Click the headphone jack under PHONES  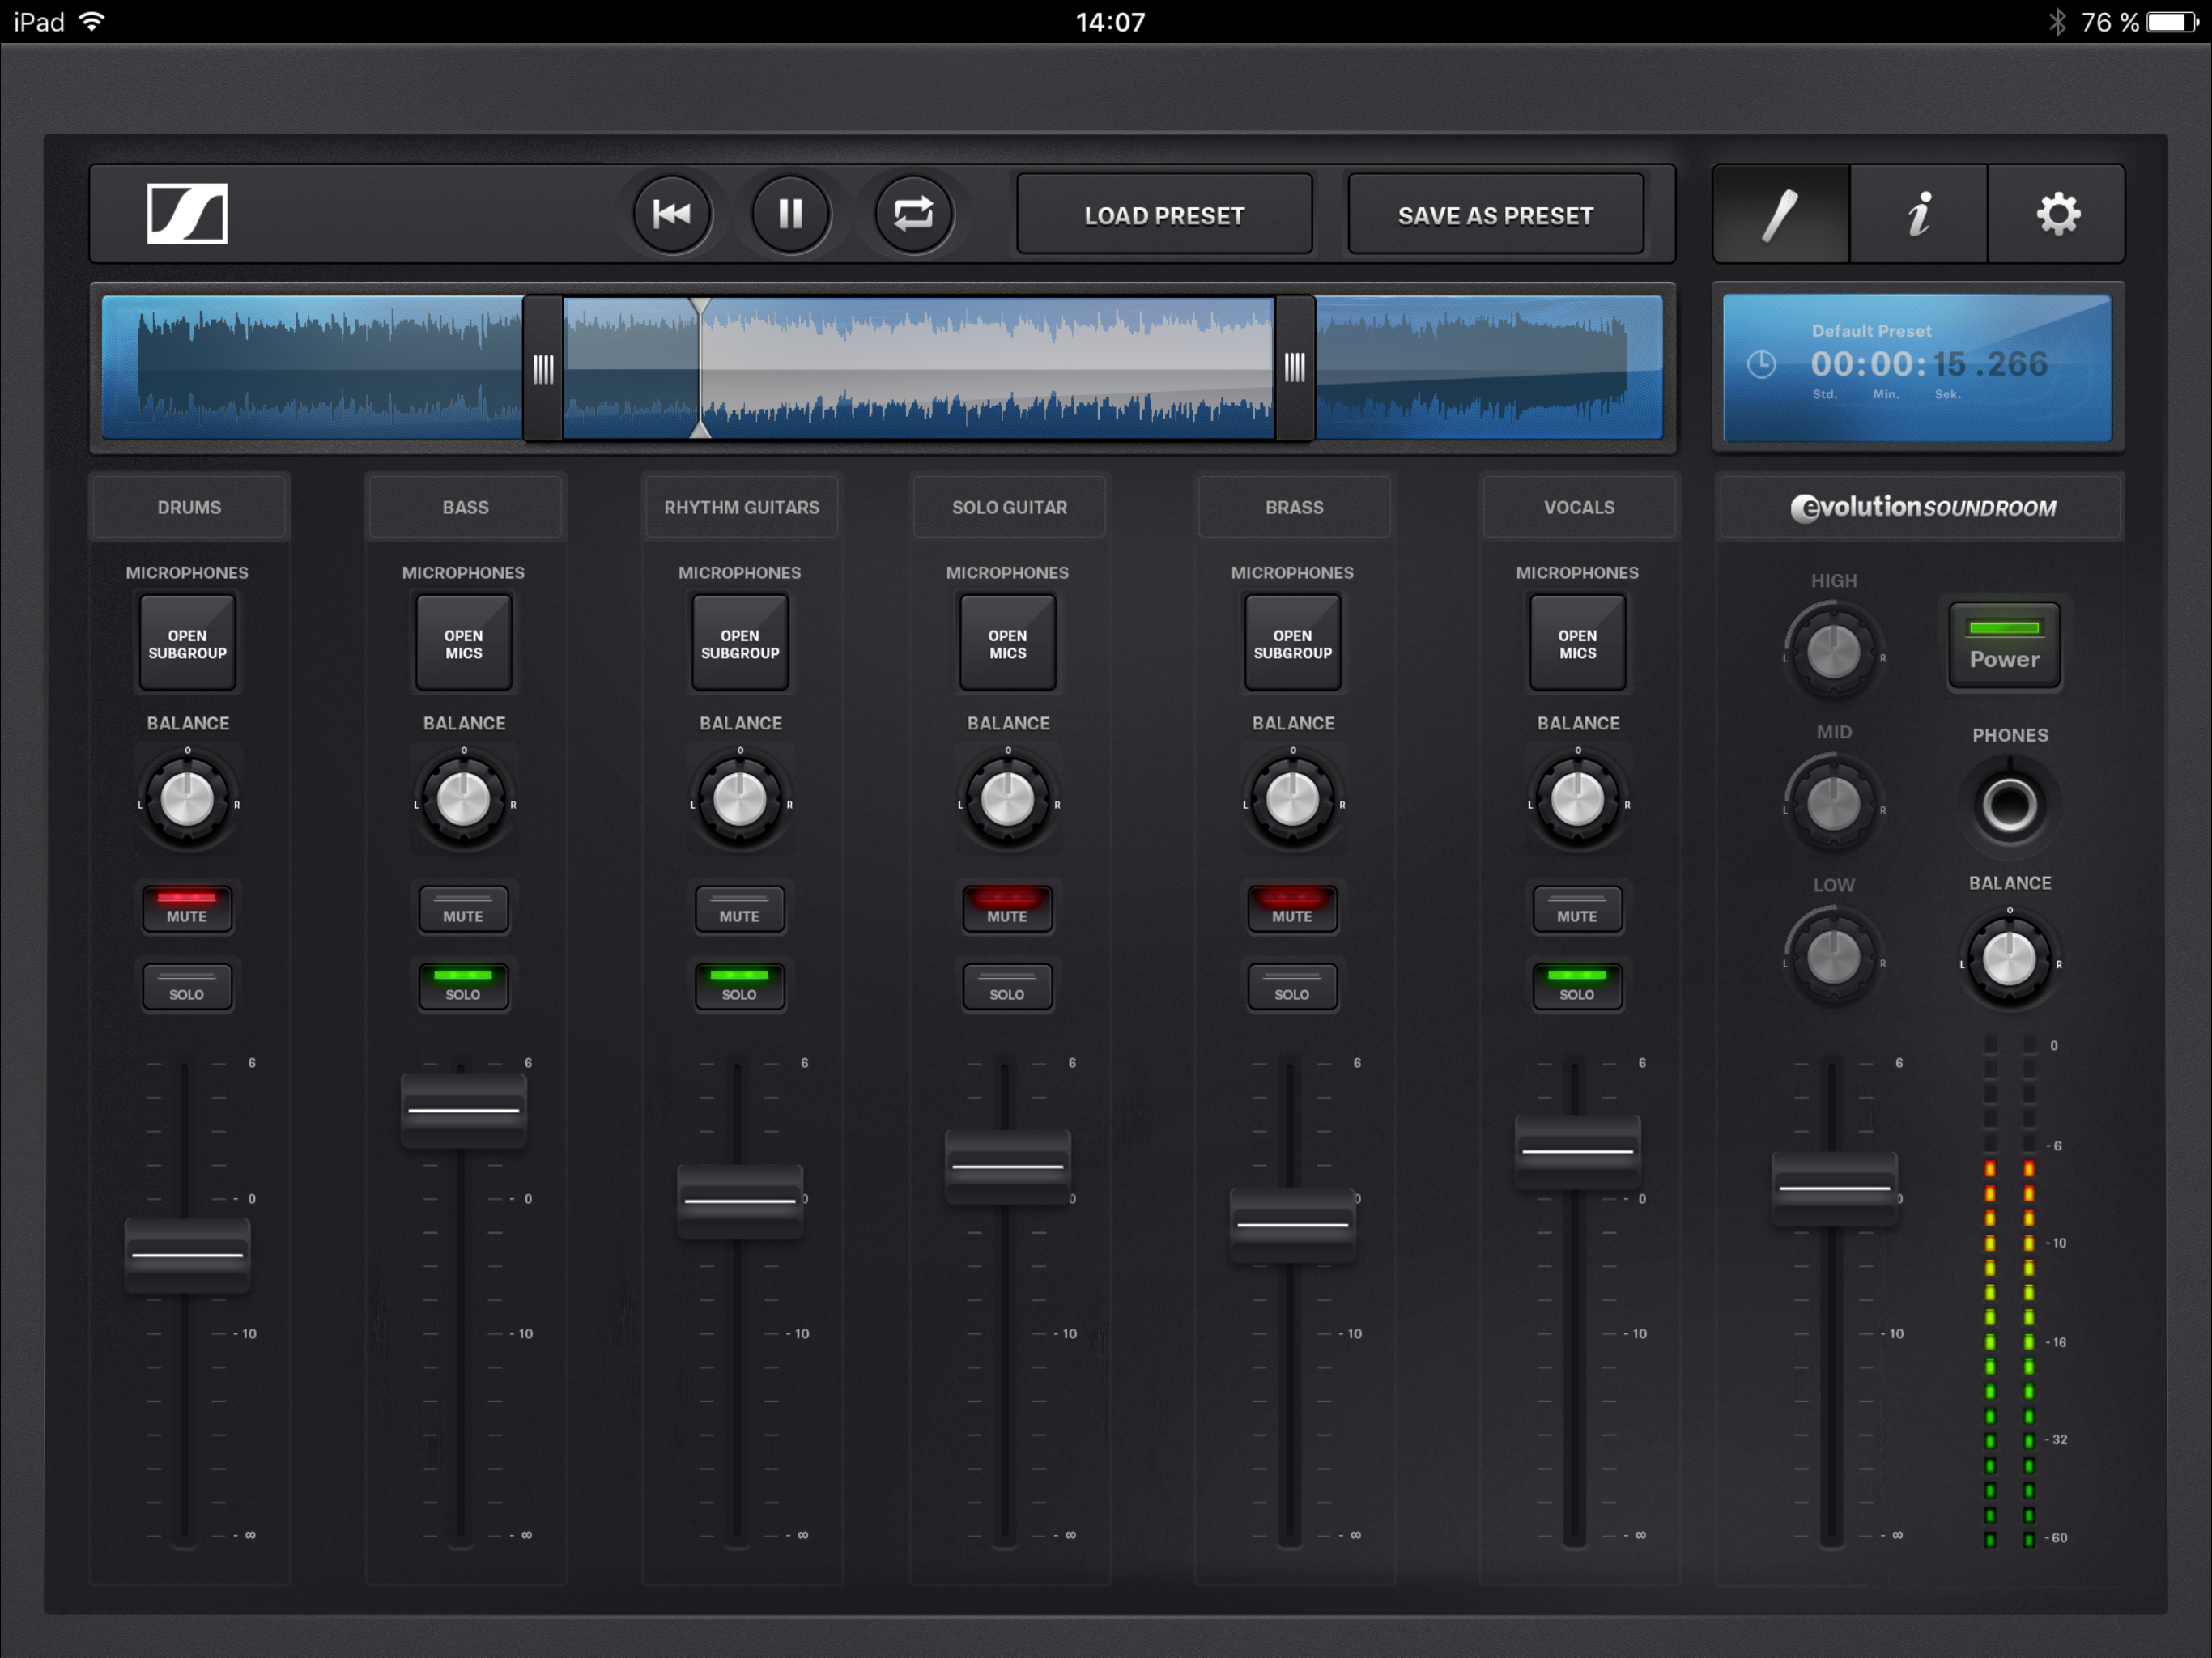[x=2009, y=804]
